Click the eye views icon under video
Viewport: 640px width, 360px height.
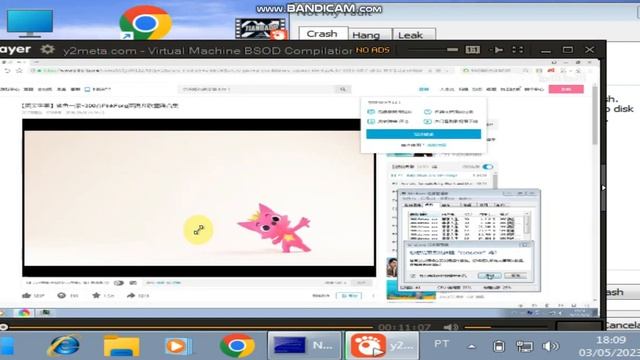61,295
